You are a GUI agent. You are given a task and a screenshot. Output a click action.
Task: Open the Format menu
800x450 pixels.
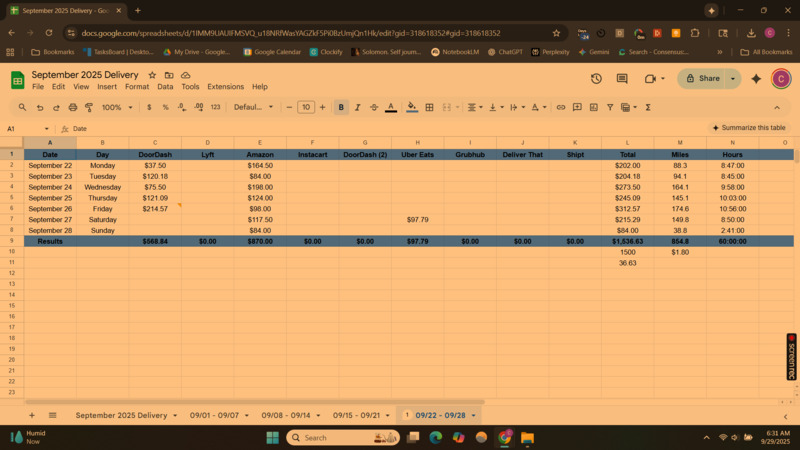tap(137, 87)
